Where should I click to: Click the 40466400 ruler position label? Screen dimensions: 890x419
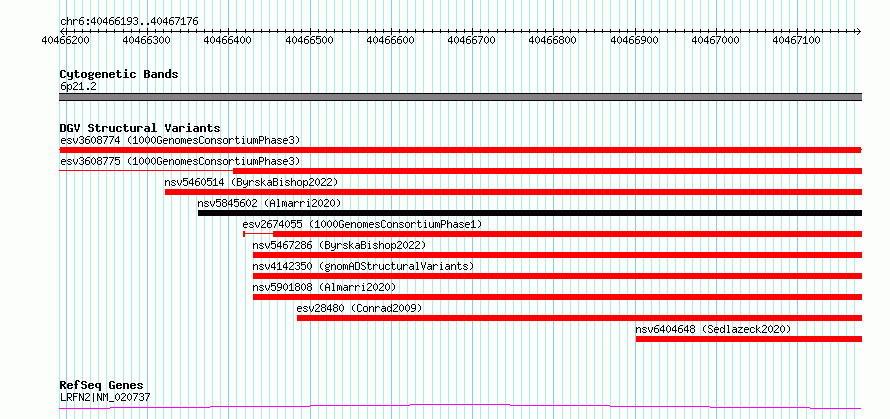coord(228,40)
